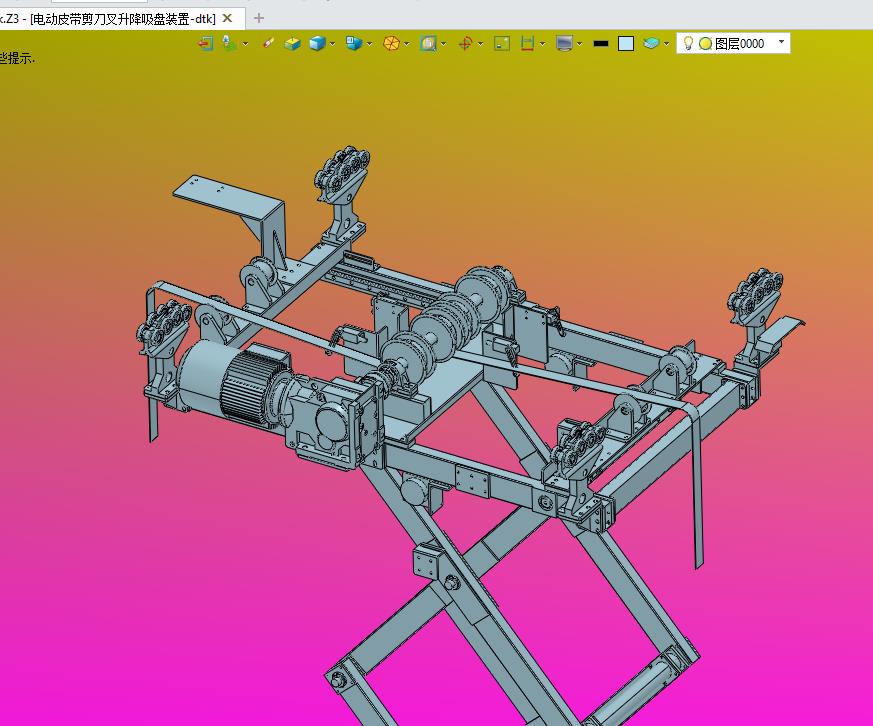
Task: Click the light blue face color swatch
Action: click(626, 43)
